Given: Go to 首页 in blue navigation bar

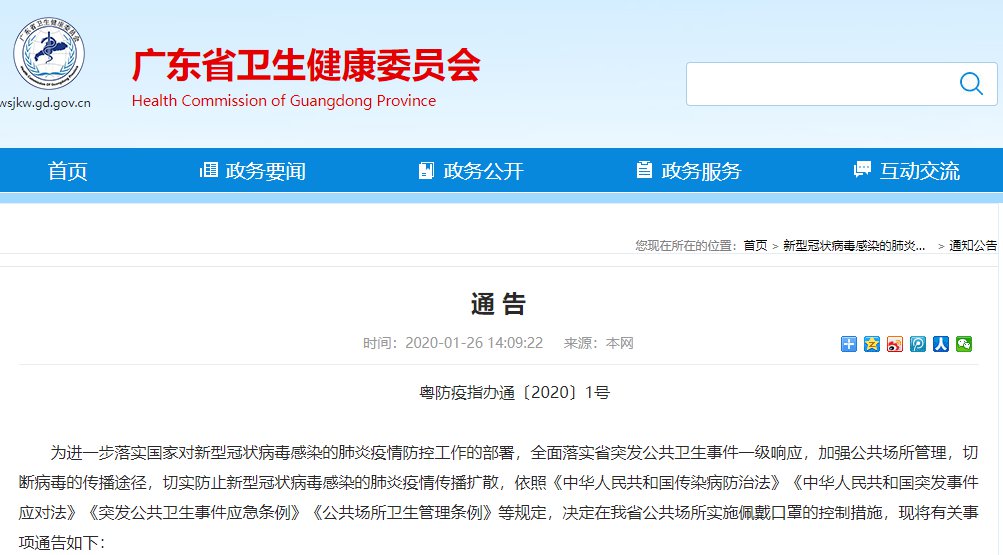Looking at the screenshot, I should click(x=68, y=170).
